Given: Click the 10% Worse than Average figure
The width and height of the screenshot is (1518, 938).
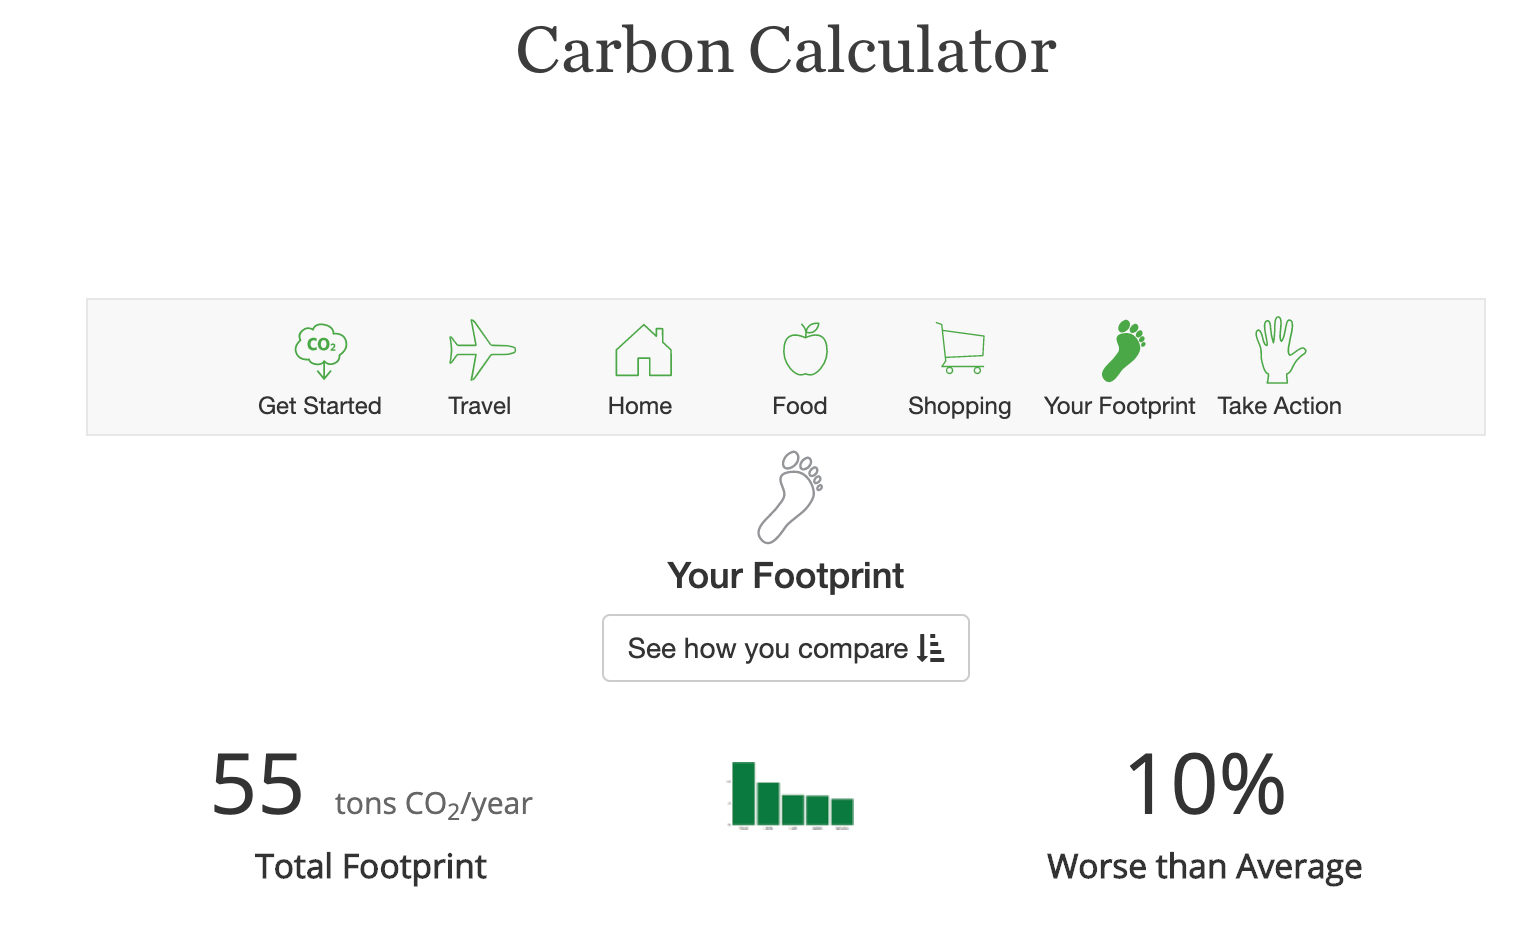Looking at the screenshot, I should pyautogui.click(x=1206, y=786).
